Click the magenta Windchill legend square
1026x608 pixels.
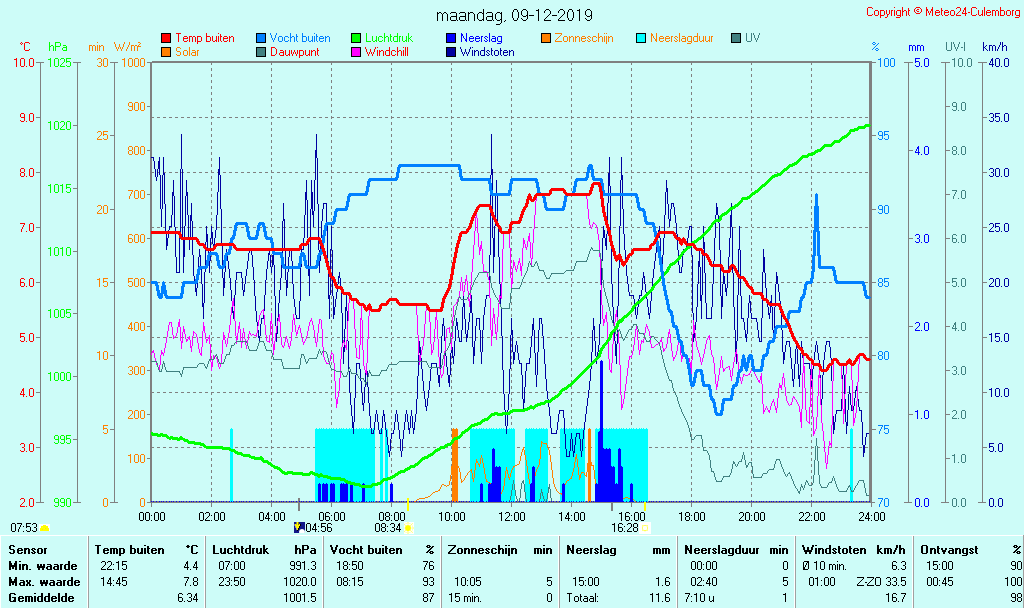click(357, 52)
